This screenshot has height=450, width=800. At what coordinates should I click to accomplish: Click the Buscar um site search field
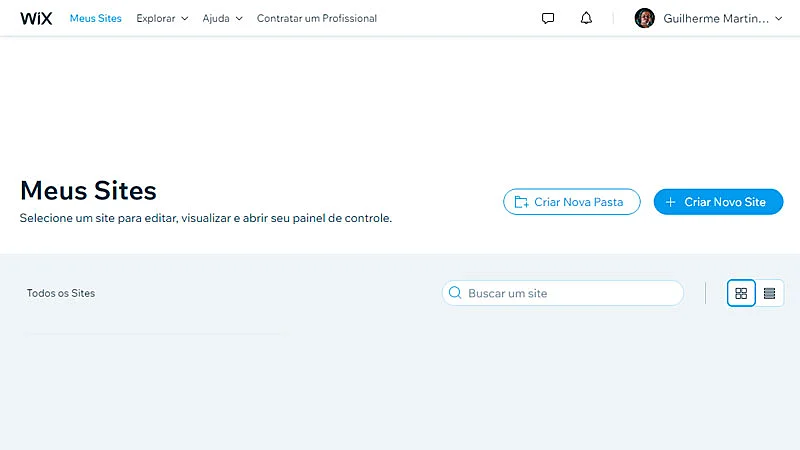point(562,293)
